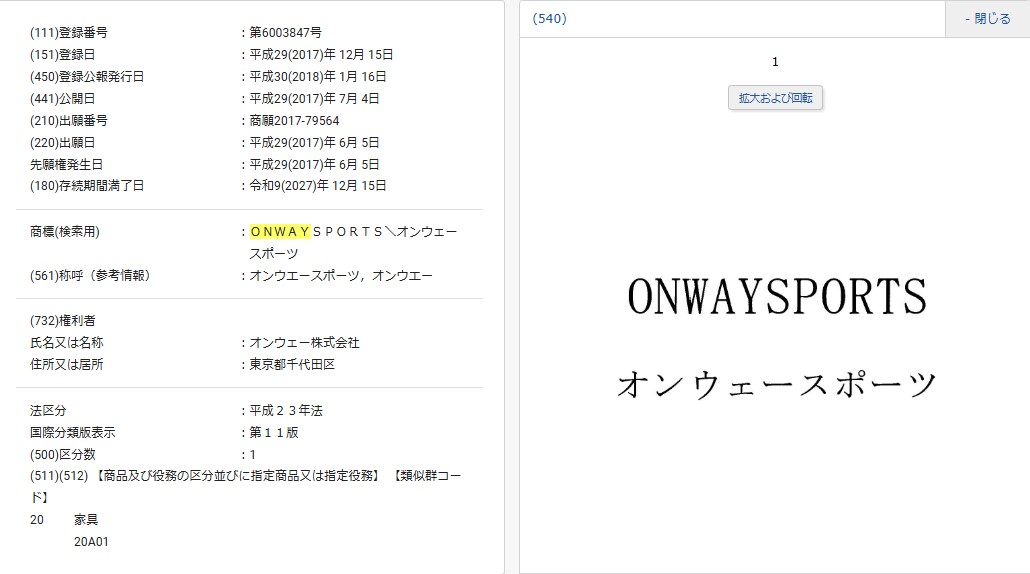Select similar group code 20A01
The image size is (1030, 574).
tap(91, 542)
